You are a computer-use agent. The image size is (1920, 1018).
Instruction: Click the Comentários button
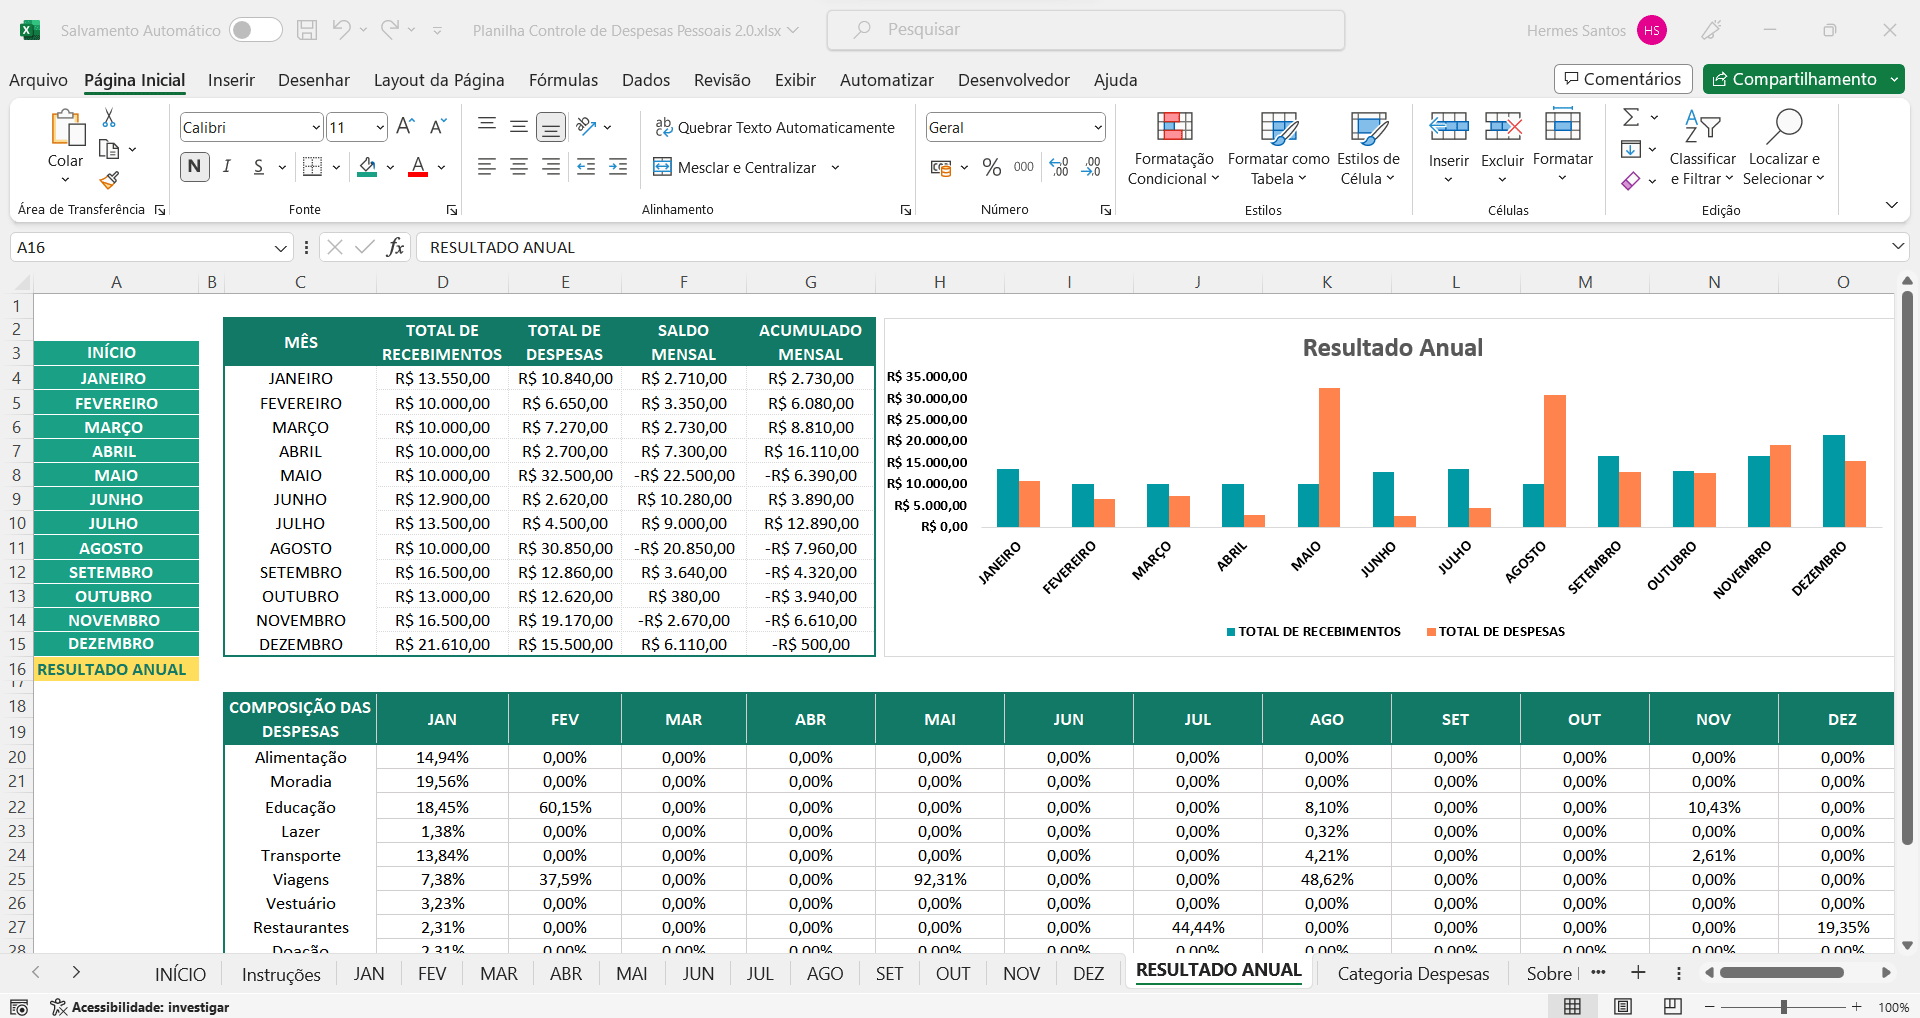[1622, 79]
